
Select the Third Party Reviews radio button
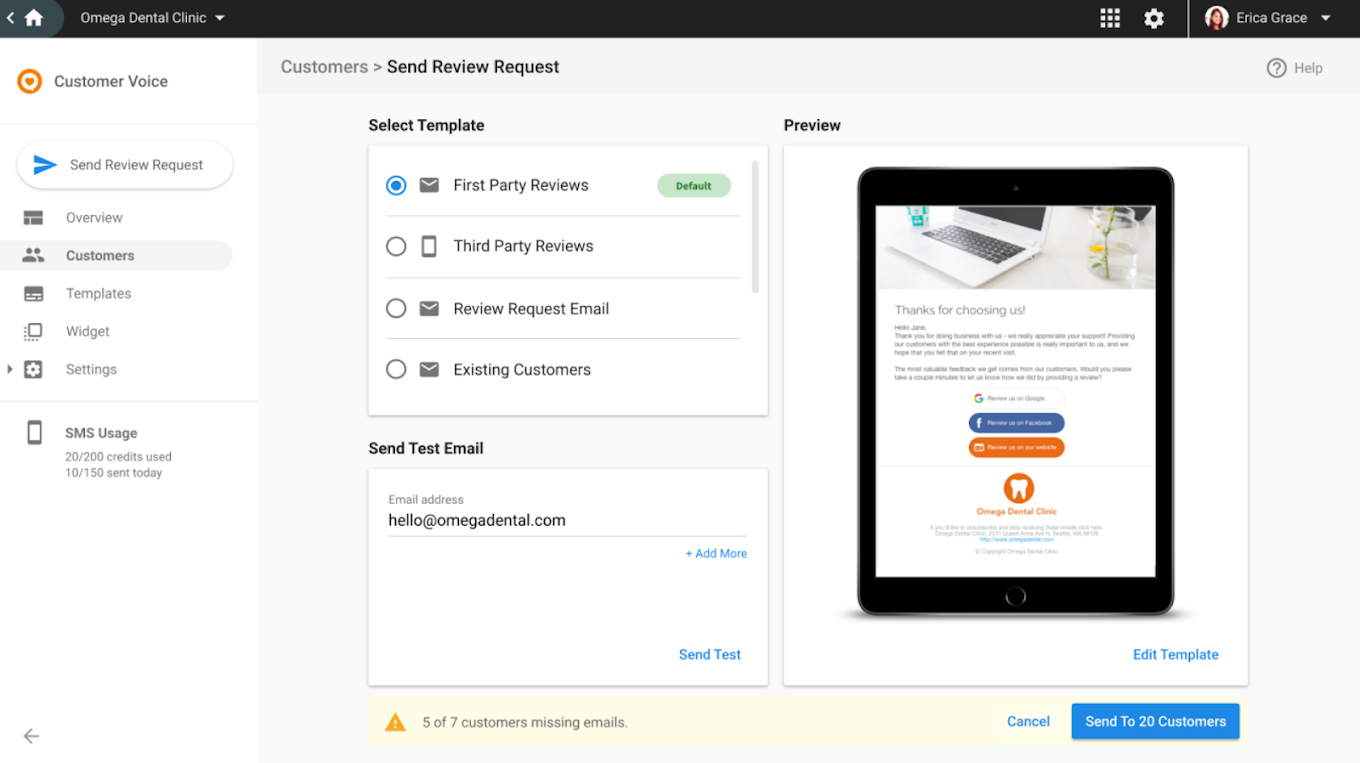(x=396, y=246)
